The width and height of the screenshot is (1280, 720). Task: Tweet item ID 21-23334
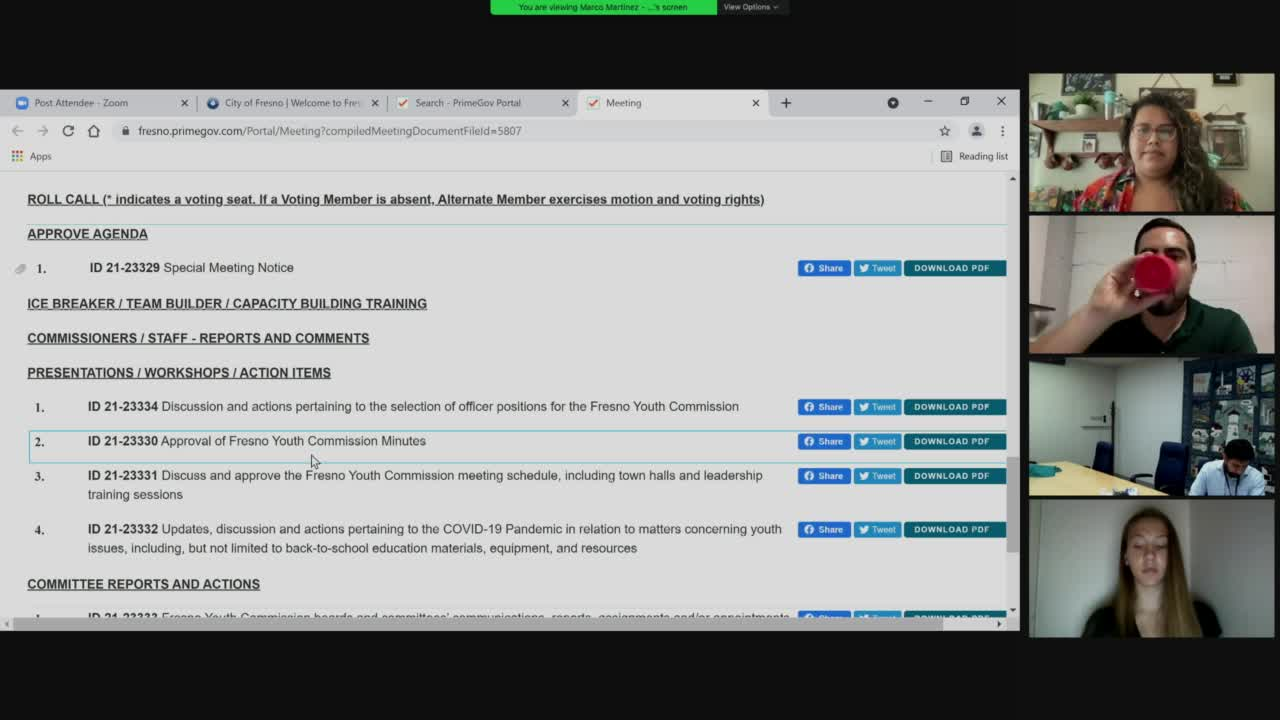877,407
